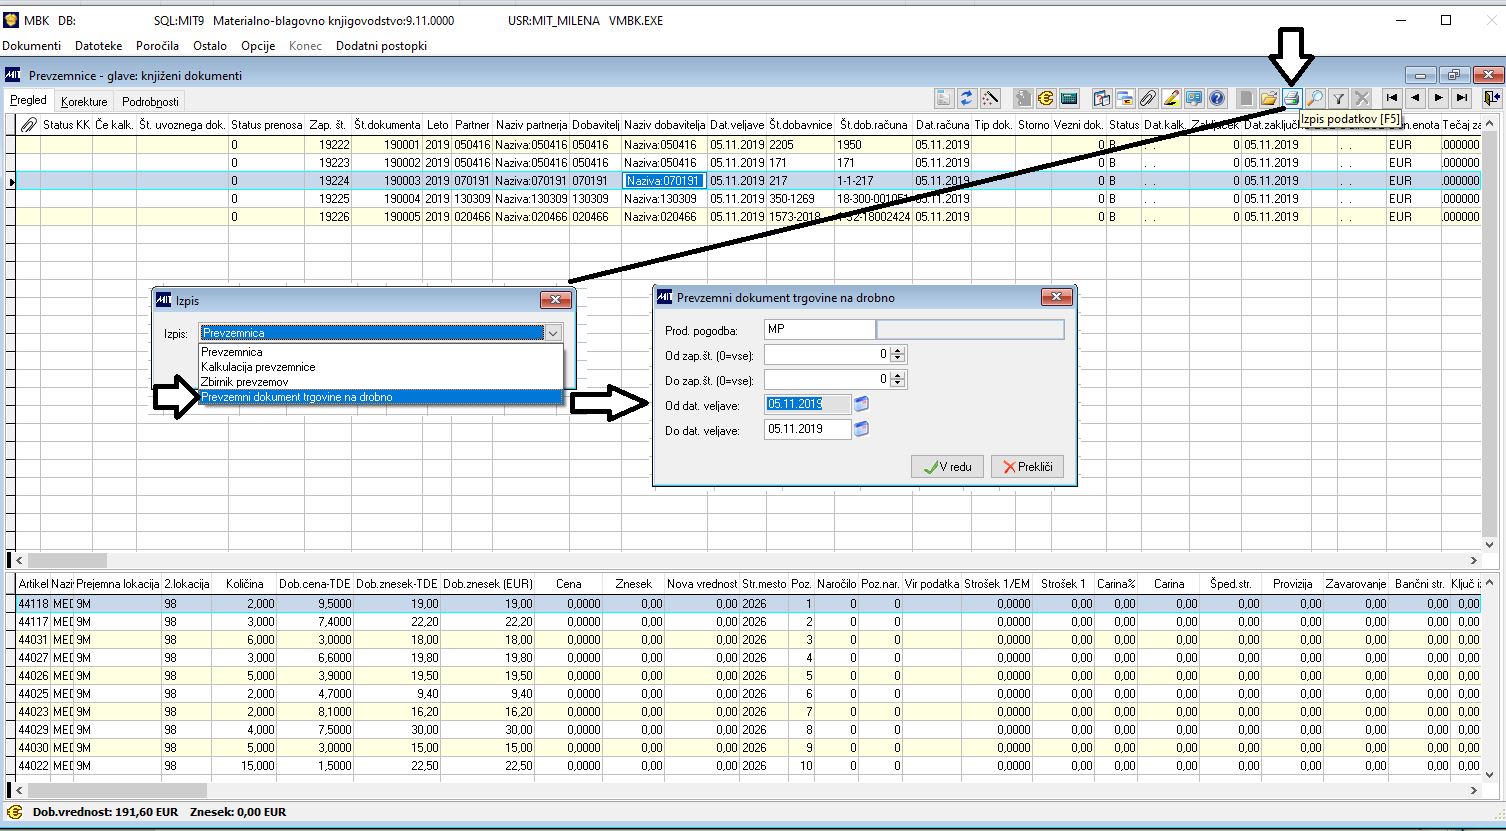Click the monitor screen toolbar icon

click(x=1194, y=98)
